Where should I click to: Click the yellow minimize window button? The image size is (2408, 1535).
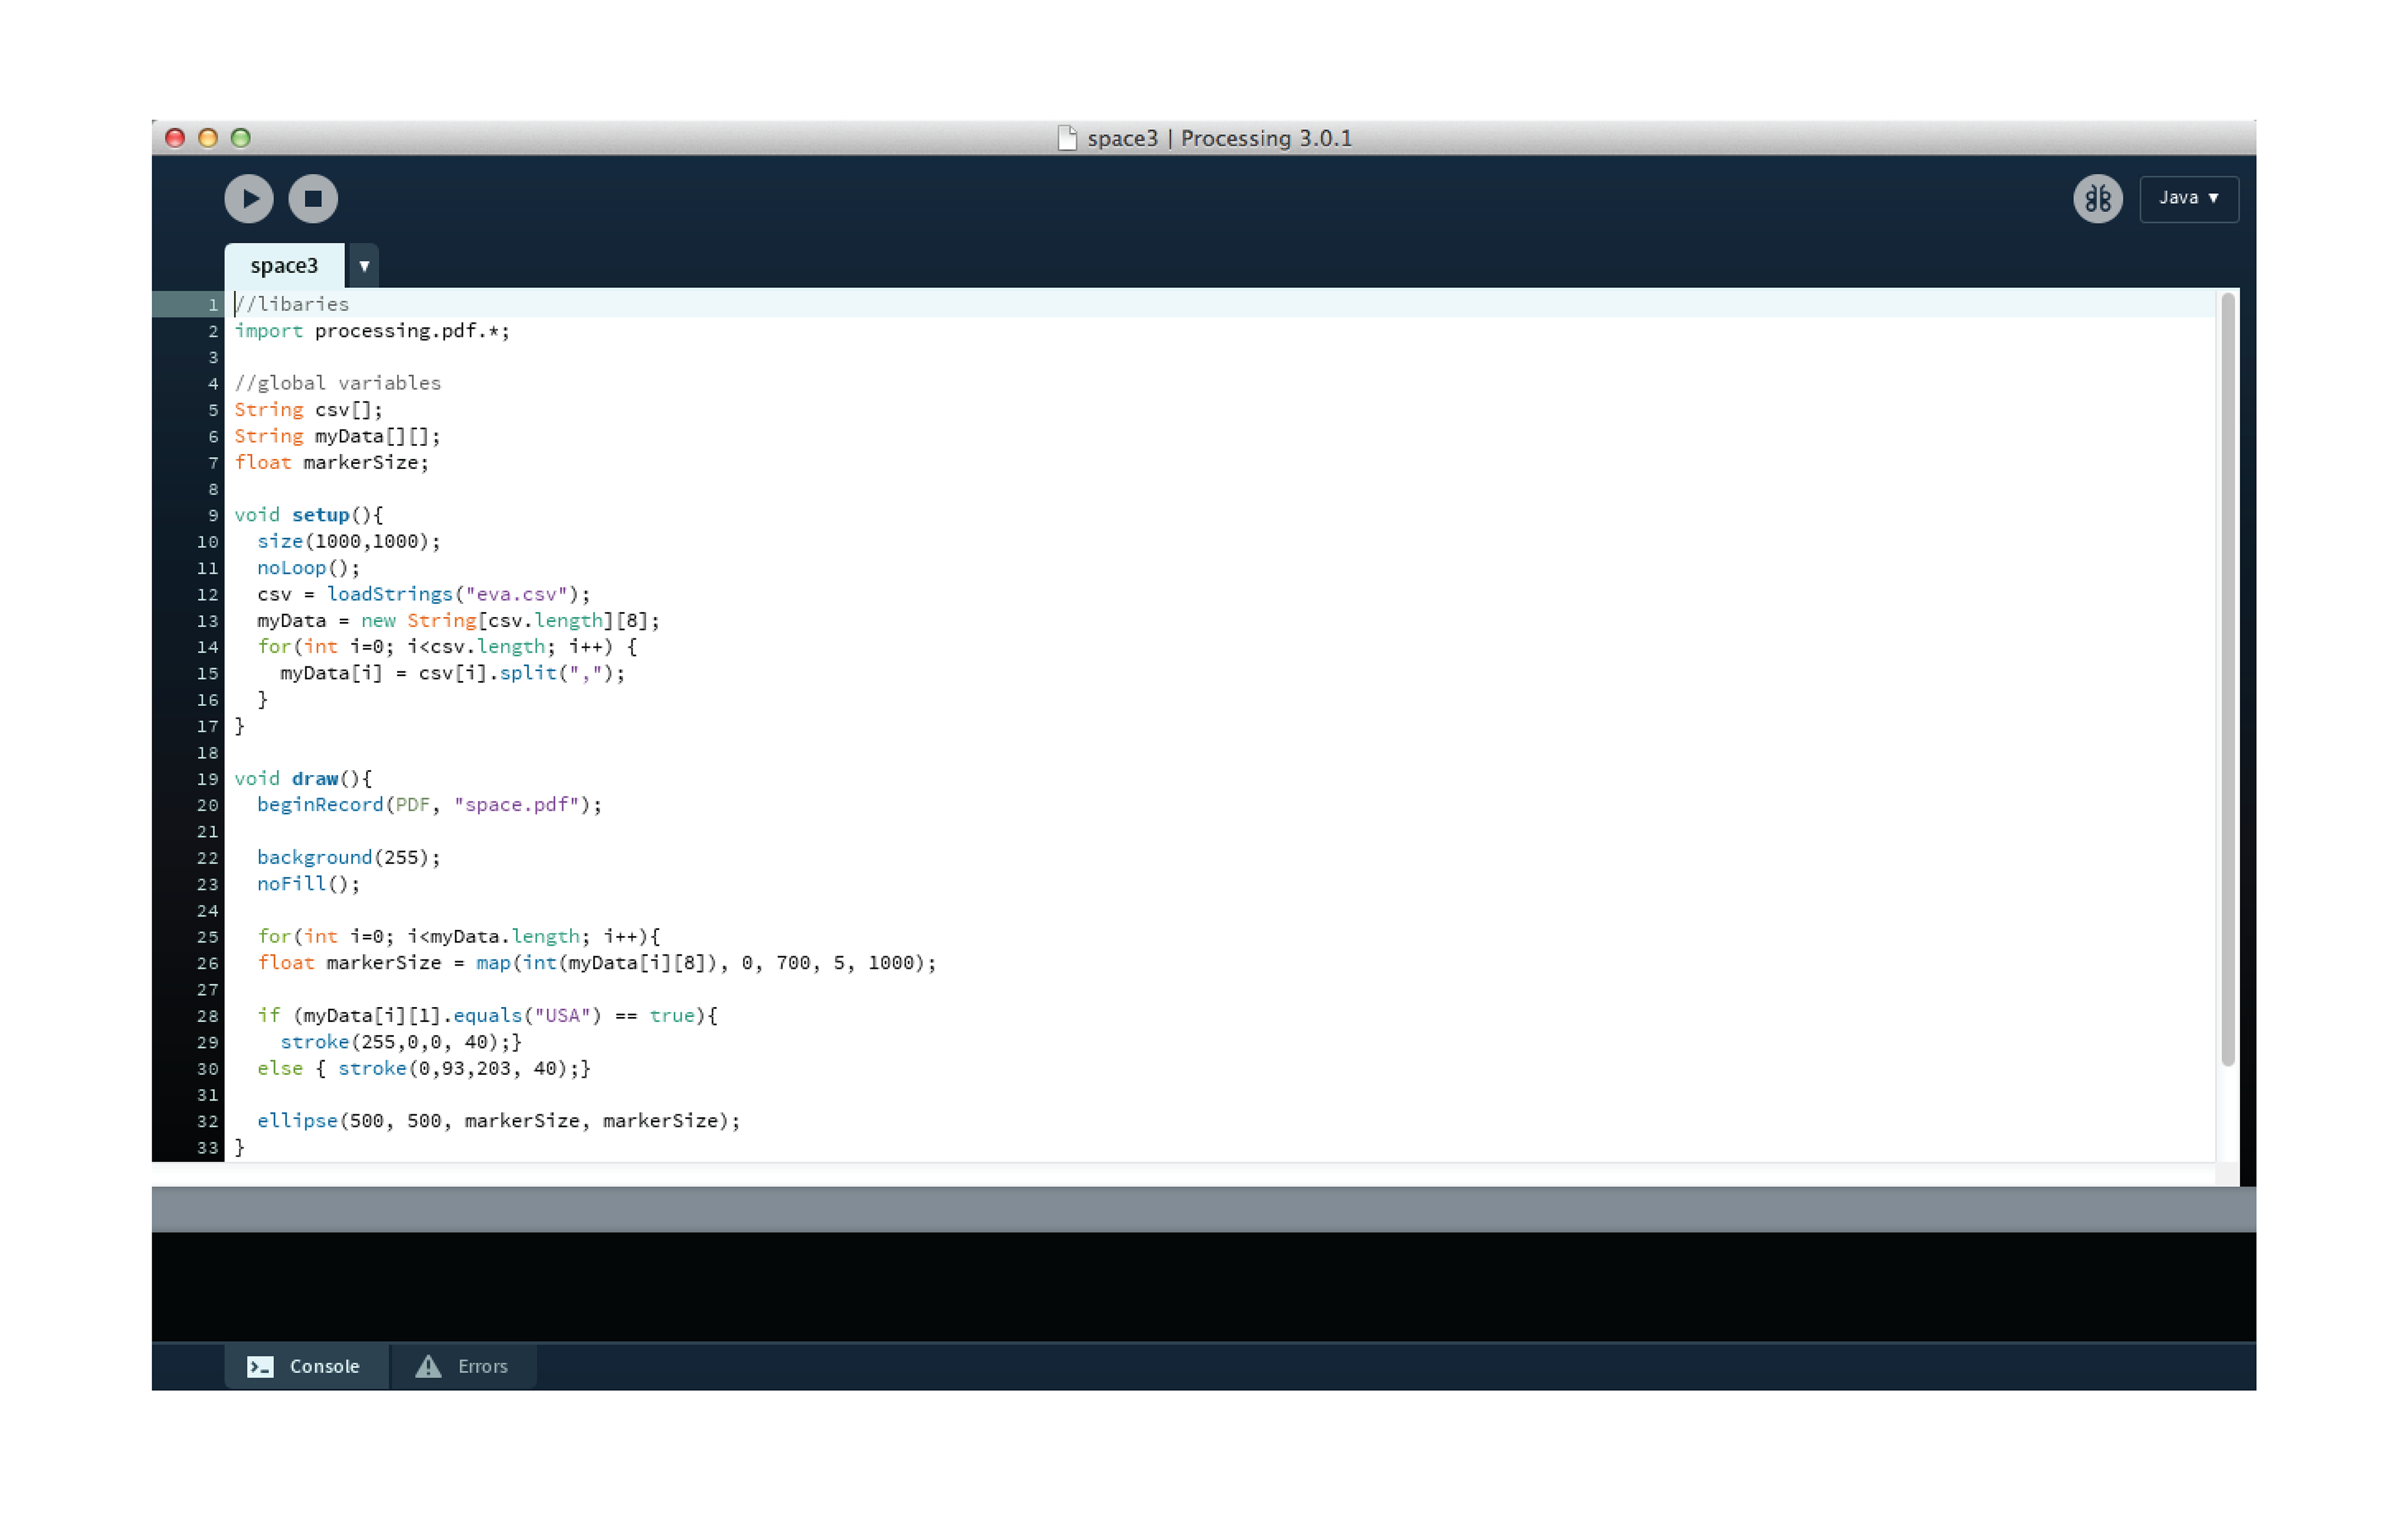pyautogui.click(x=208, y=138)
